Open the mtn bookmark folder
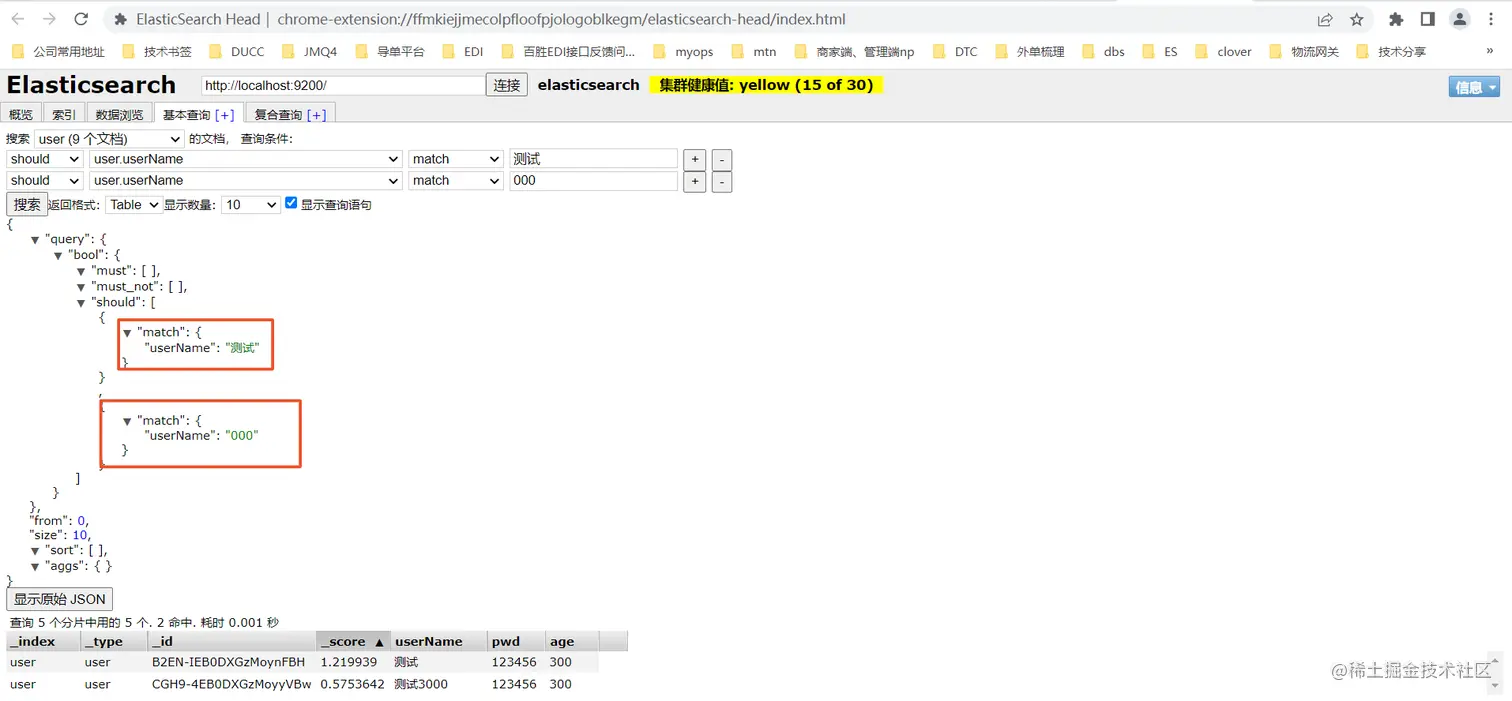The height and width of the screenshot is (701, 1512). 754,51
